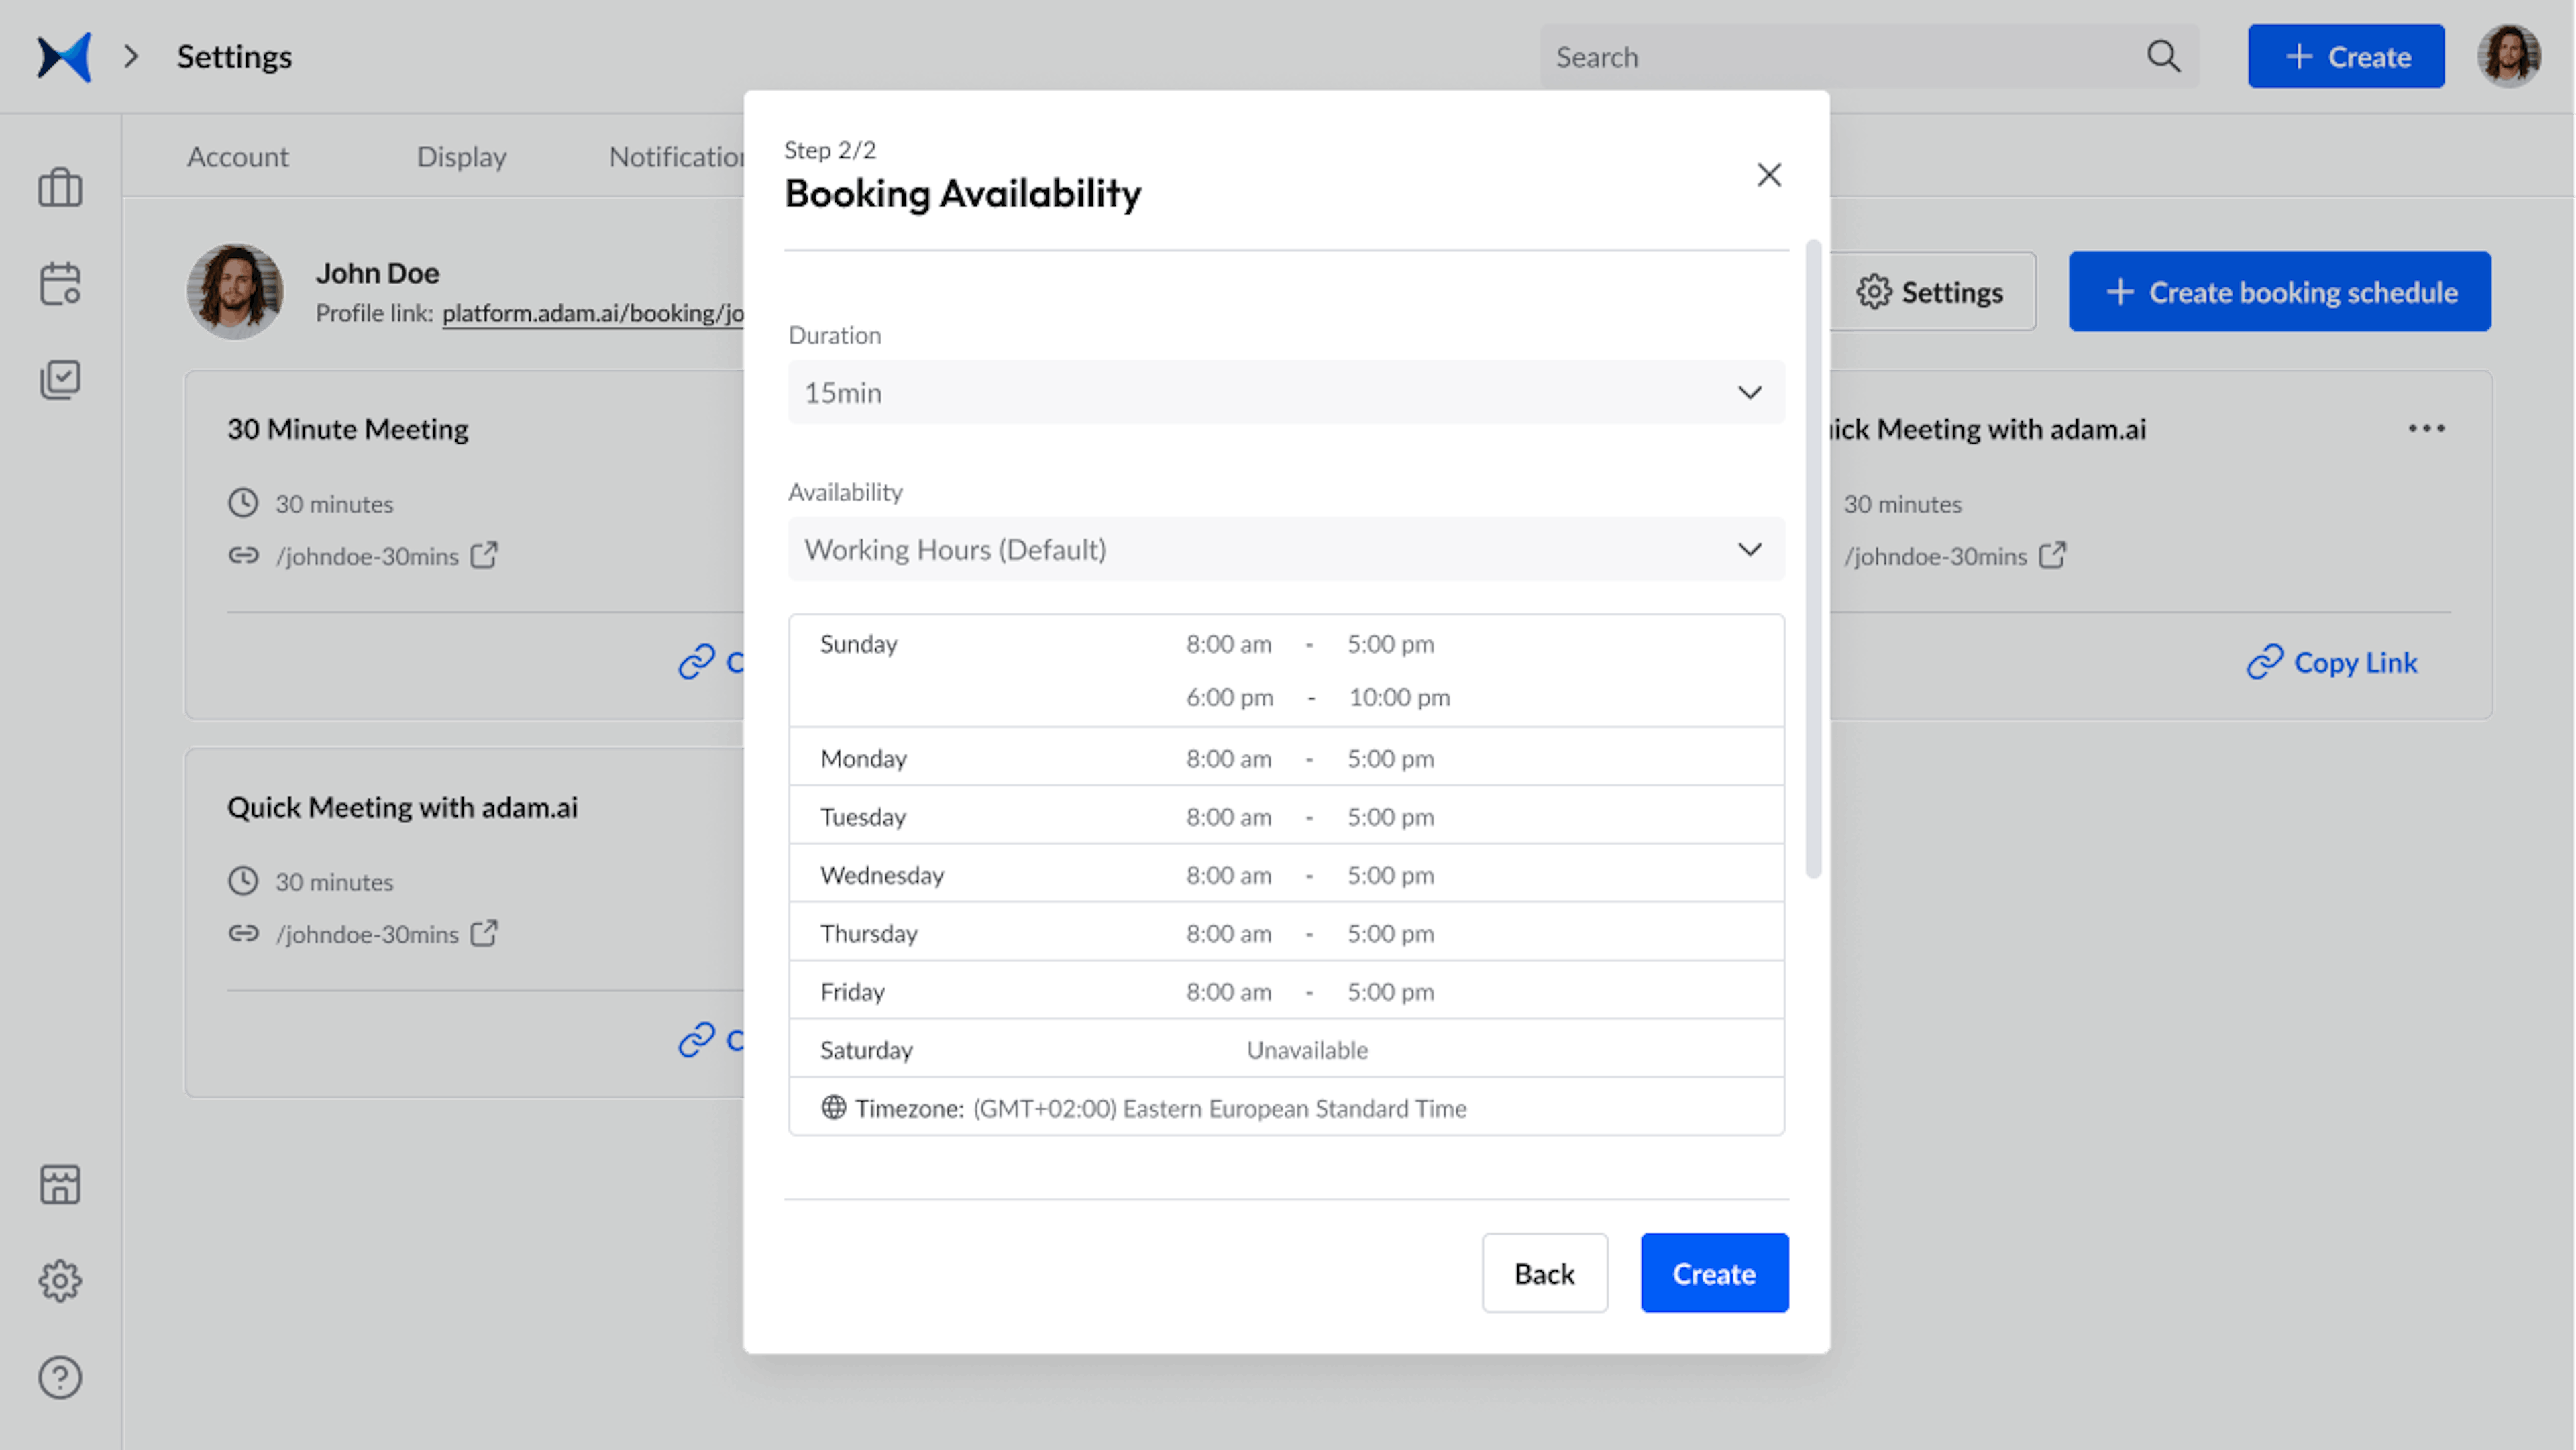Select the help/question mark icon in sidebar

[60, 1378]
